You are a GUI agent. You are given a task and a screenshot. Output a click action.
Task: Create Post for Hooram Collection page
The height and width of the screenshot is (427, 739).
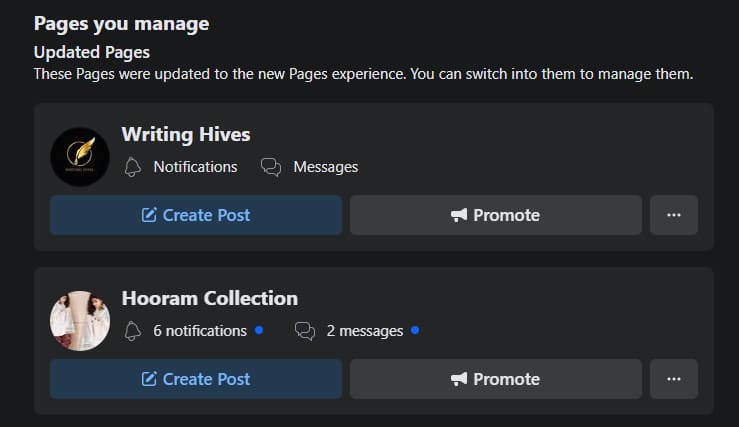coord(196,379)
